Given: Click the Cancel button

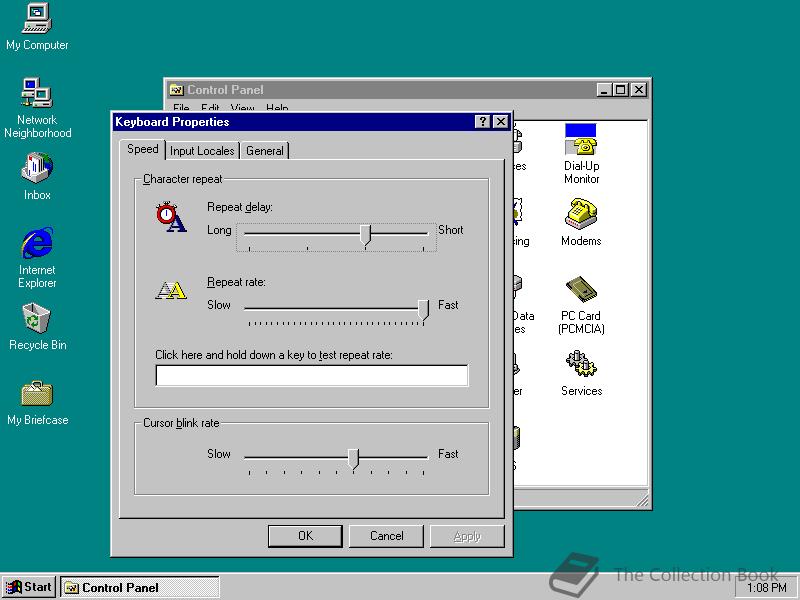Looking at the screenshot, I should (x=386, y=536).
